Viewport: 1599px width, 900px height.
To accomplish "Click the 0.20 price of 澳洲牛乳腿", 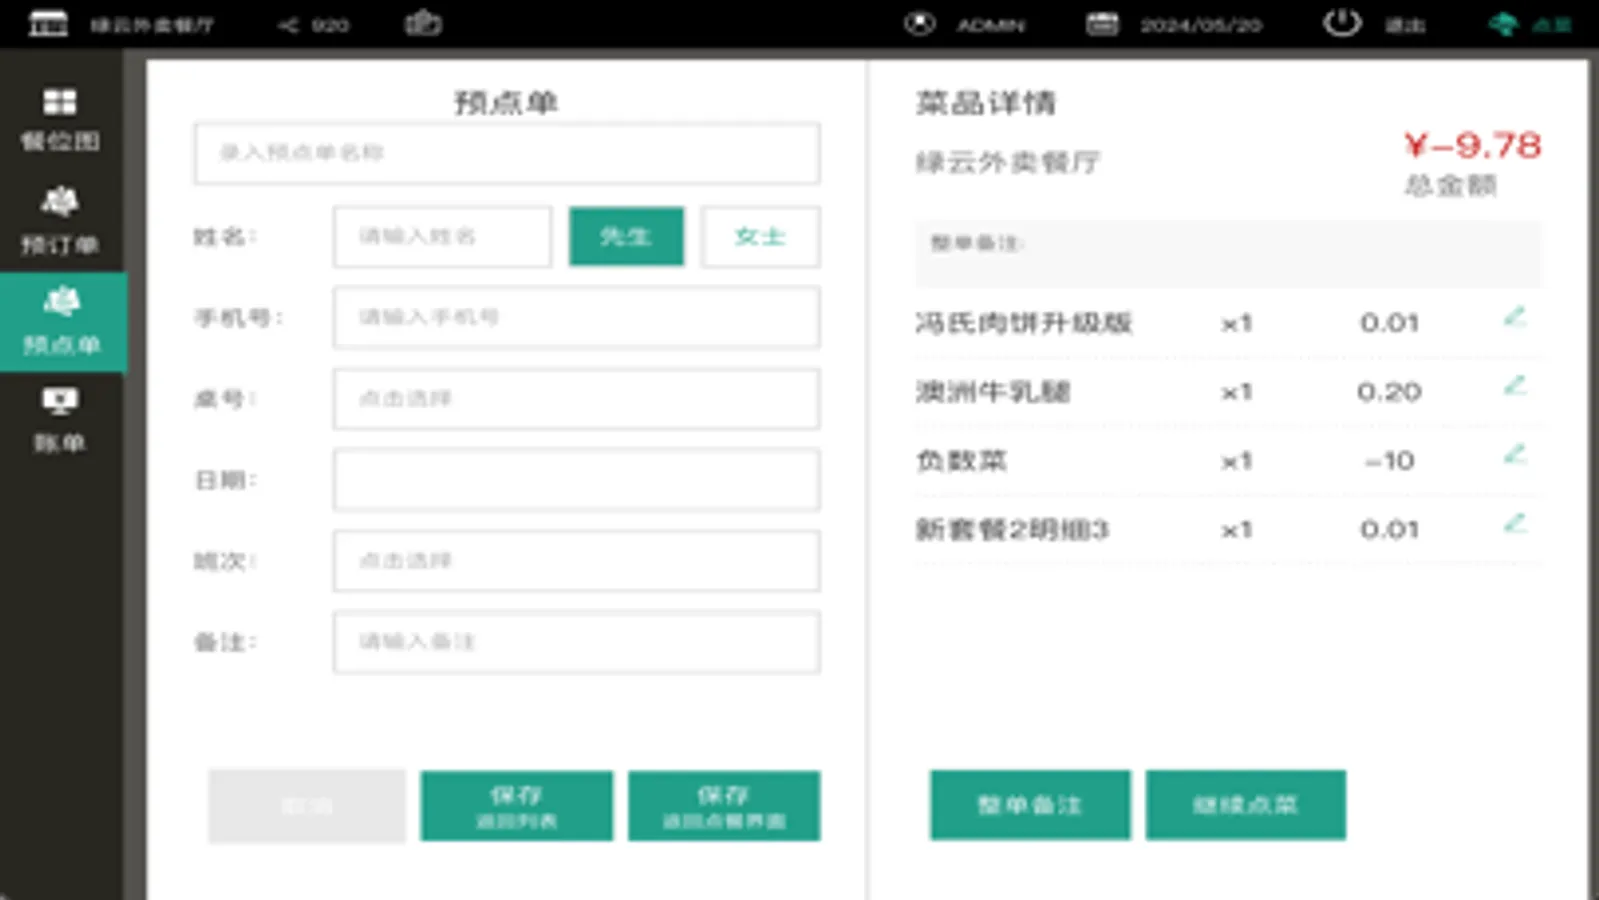I will 1389,392.
